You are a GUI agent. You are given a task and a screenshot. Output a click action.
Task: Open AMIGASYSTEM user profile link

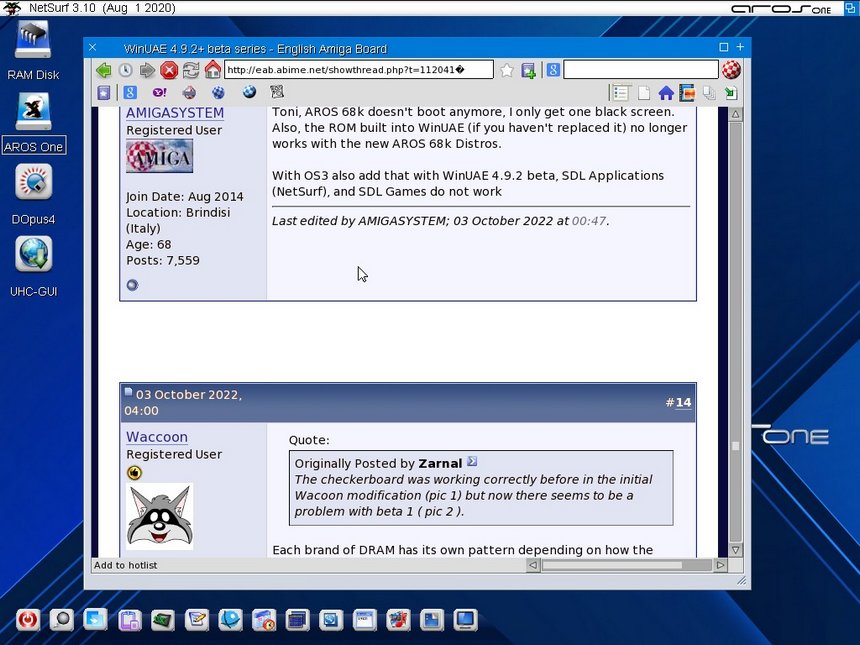tap(175, 113)
